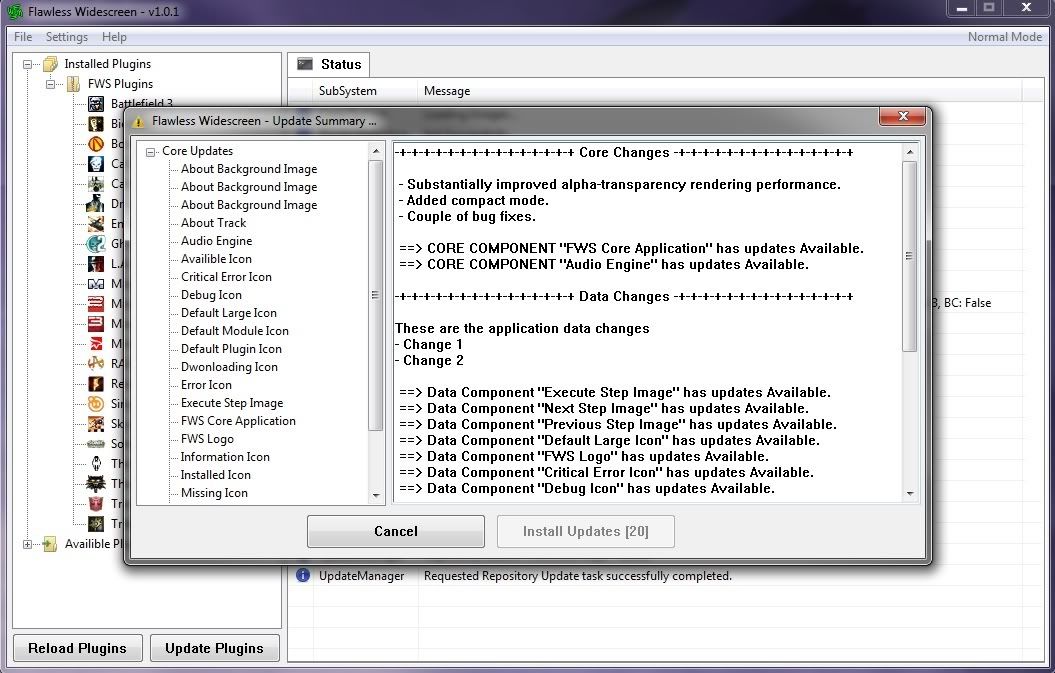The image size is (1055, 673).
Task: Select Default Plugin Icon item
Action: [231, 349]
